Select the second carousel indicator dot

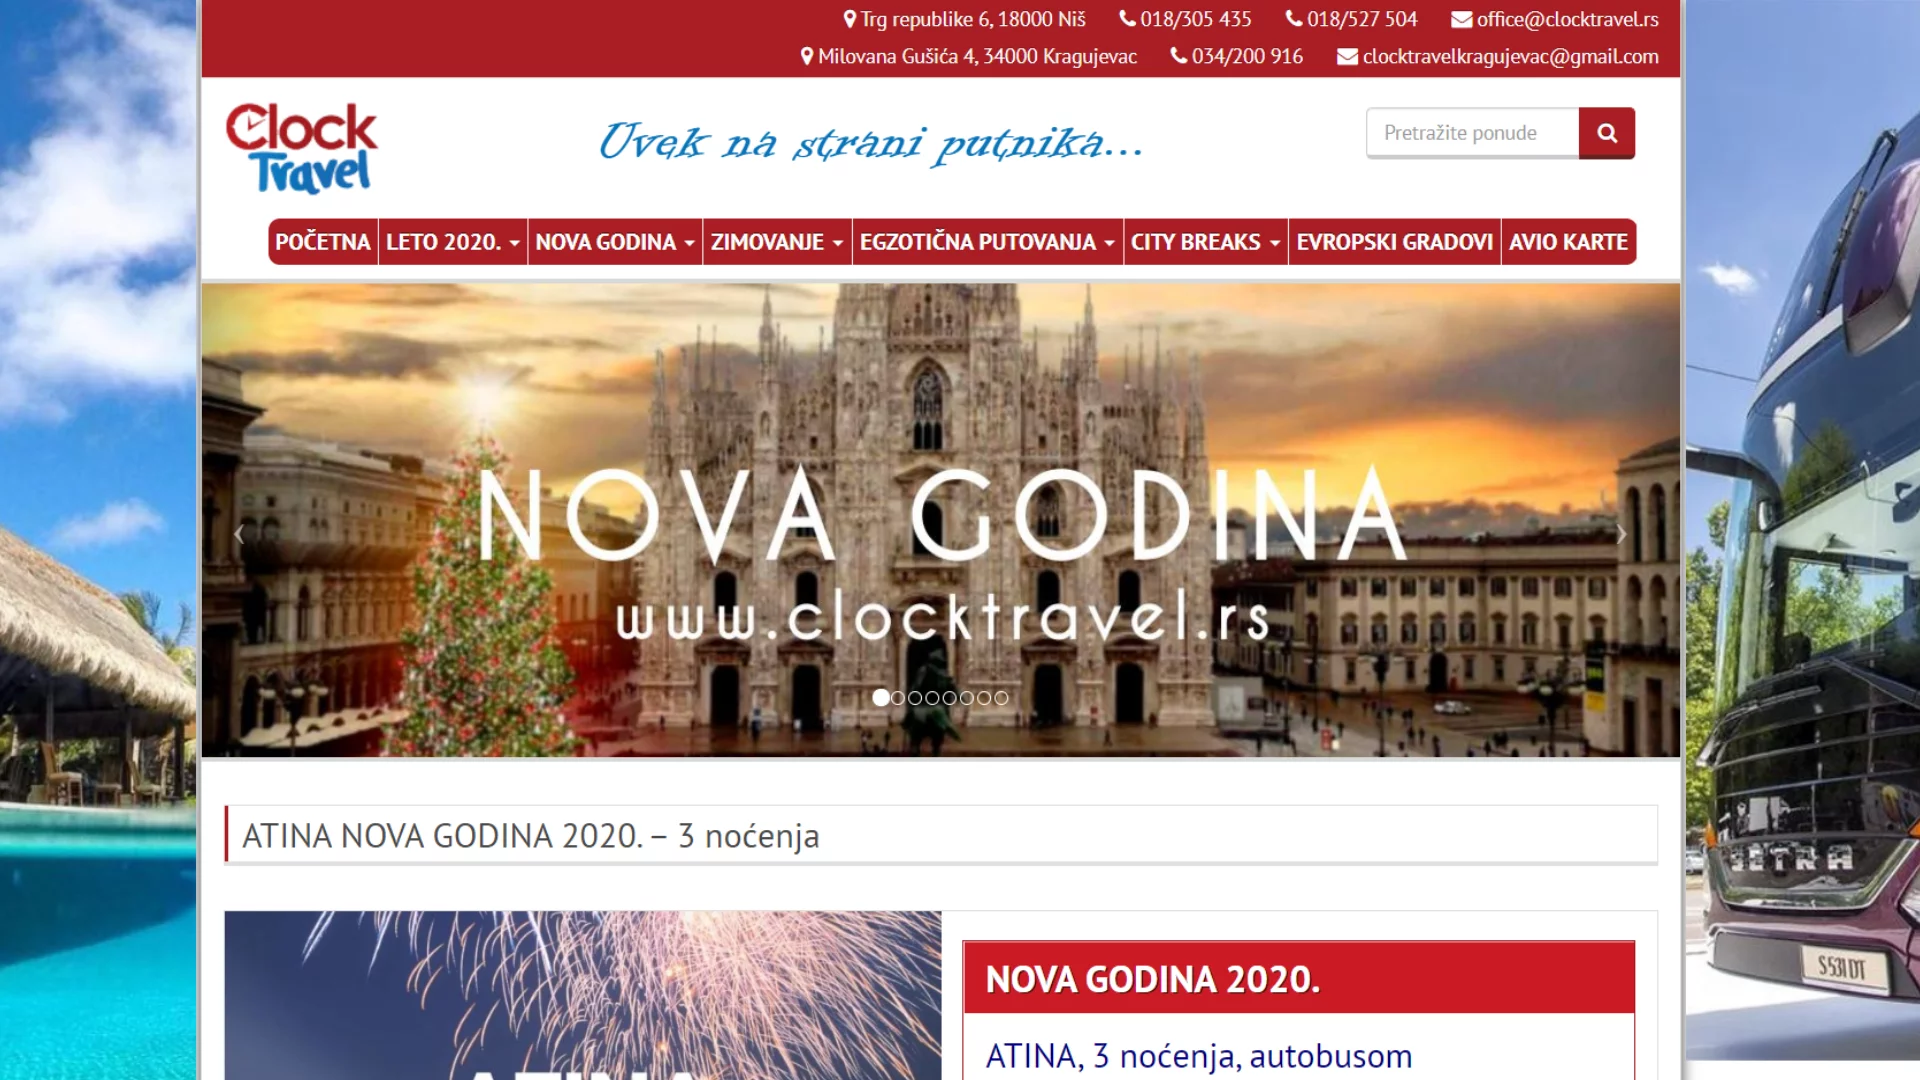tap(898, 698)
